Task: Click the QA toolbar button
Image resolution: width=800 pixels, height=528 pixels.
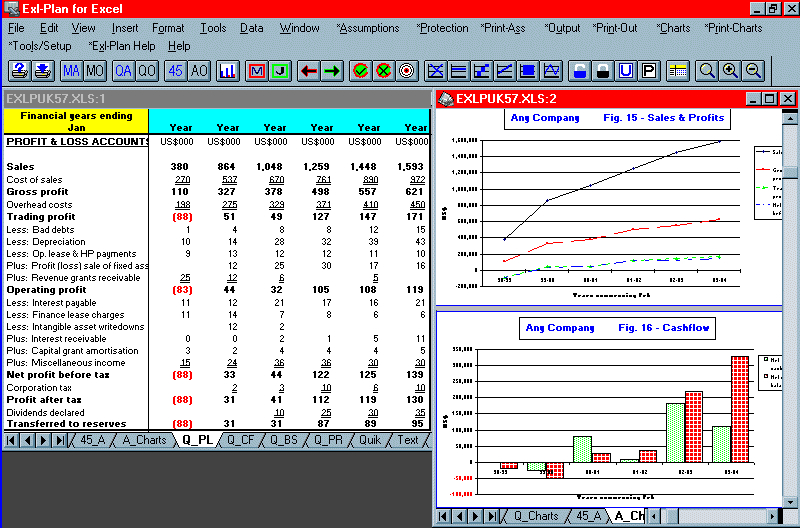Action: (x=123, y=71)
